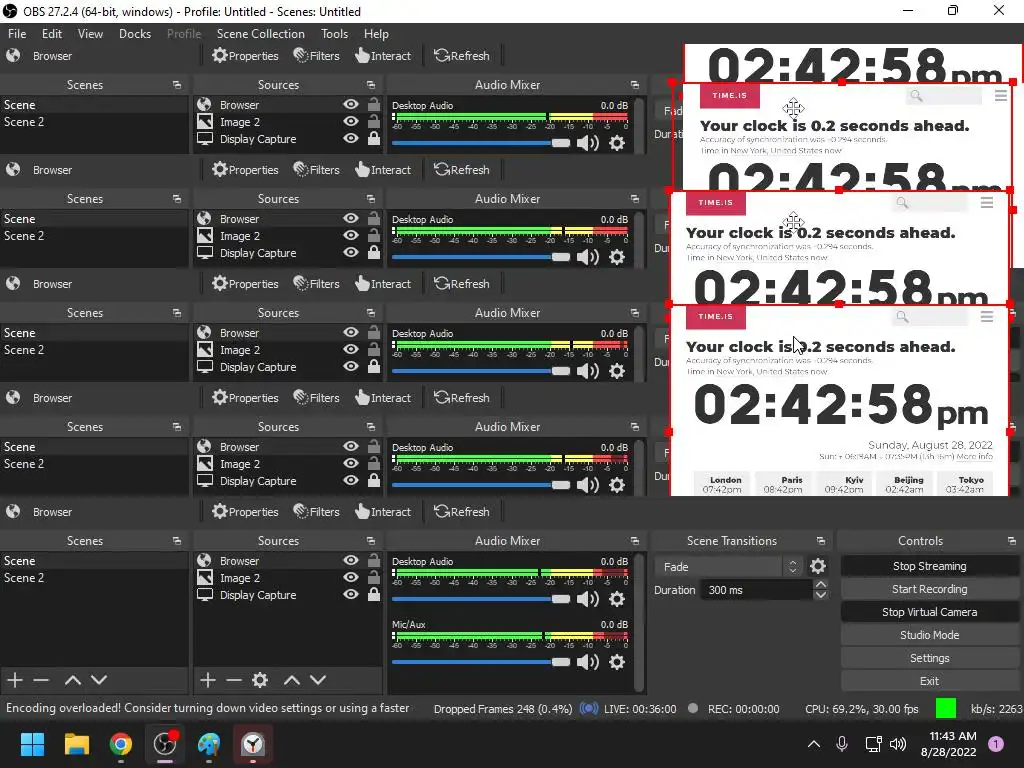
Task: Float the bottom-most Audio Mixer dock using header icon
Action: [635, 541]
